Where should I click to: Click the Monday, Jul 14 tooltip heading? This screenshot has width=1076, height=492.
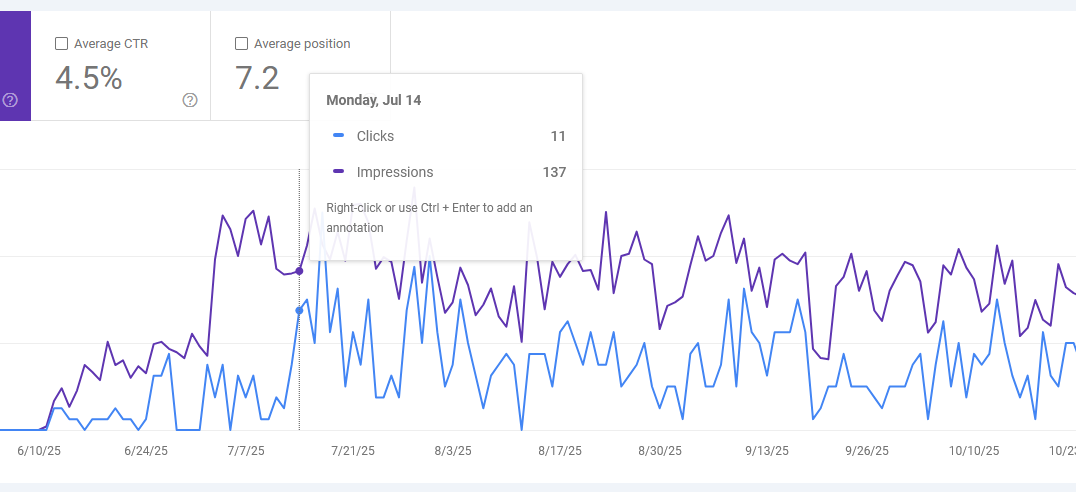coord(373,100)
